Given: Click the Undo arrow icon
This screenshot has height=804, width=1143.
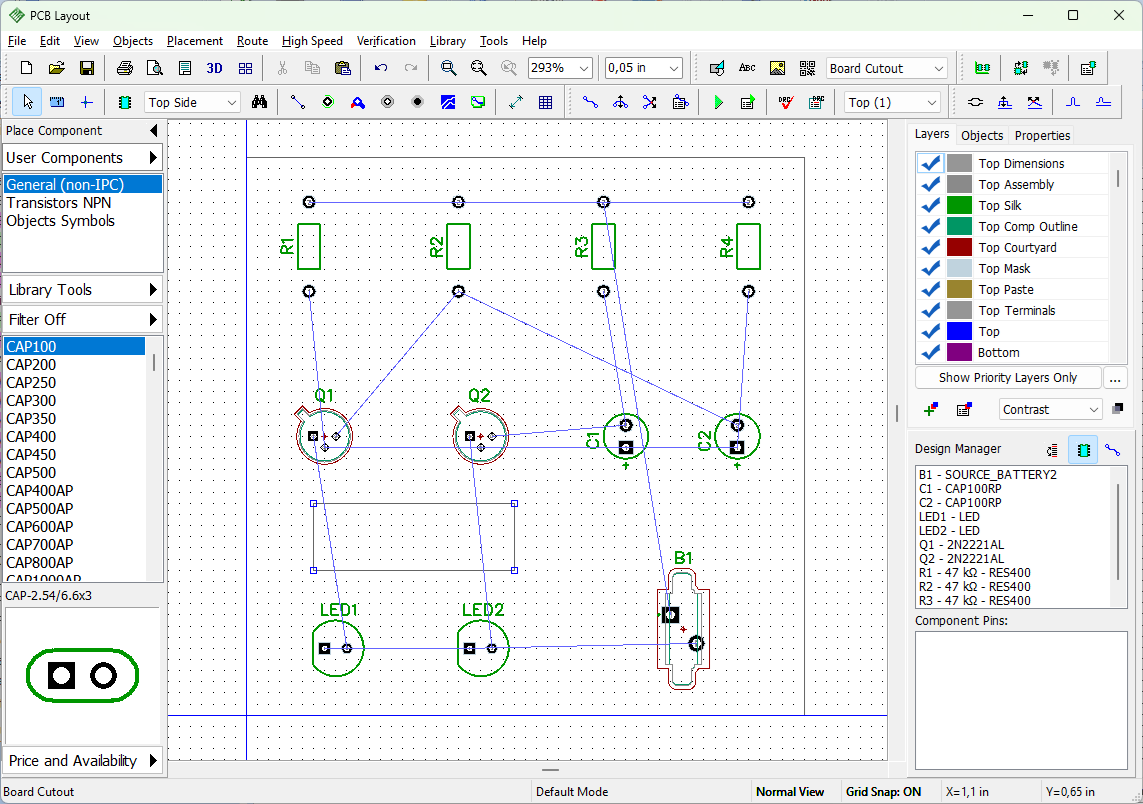Looking at the screenshot, I should tap(381, 68).
